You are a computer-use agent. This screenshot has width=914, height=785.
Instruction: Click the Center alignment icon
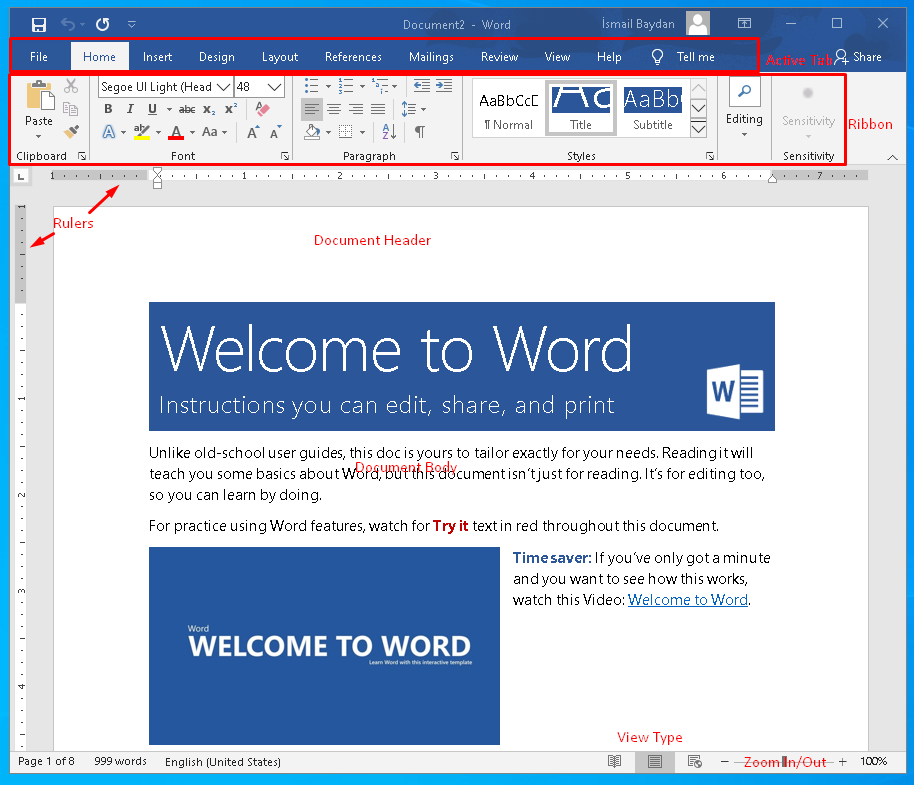tap(334, 109)
